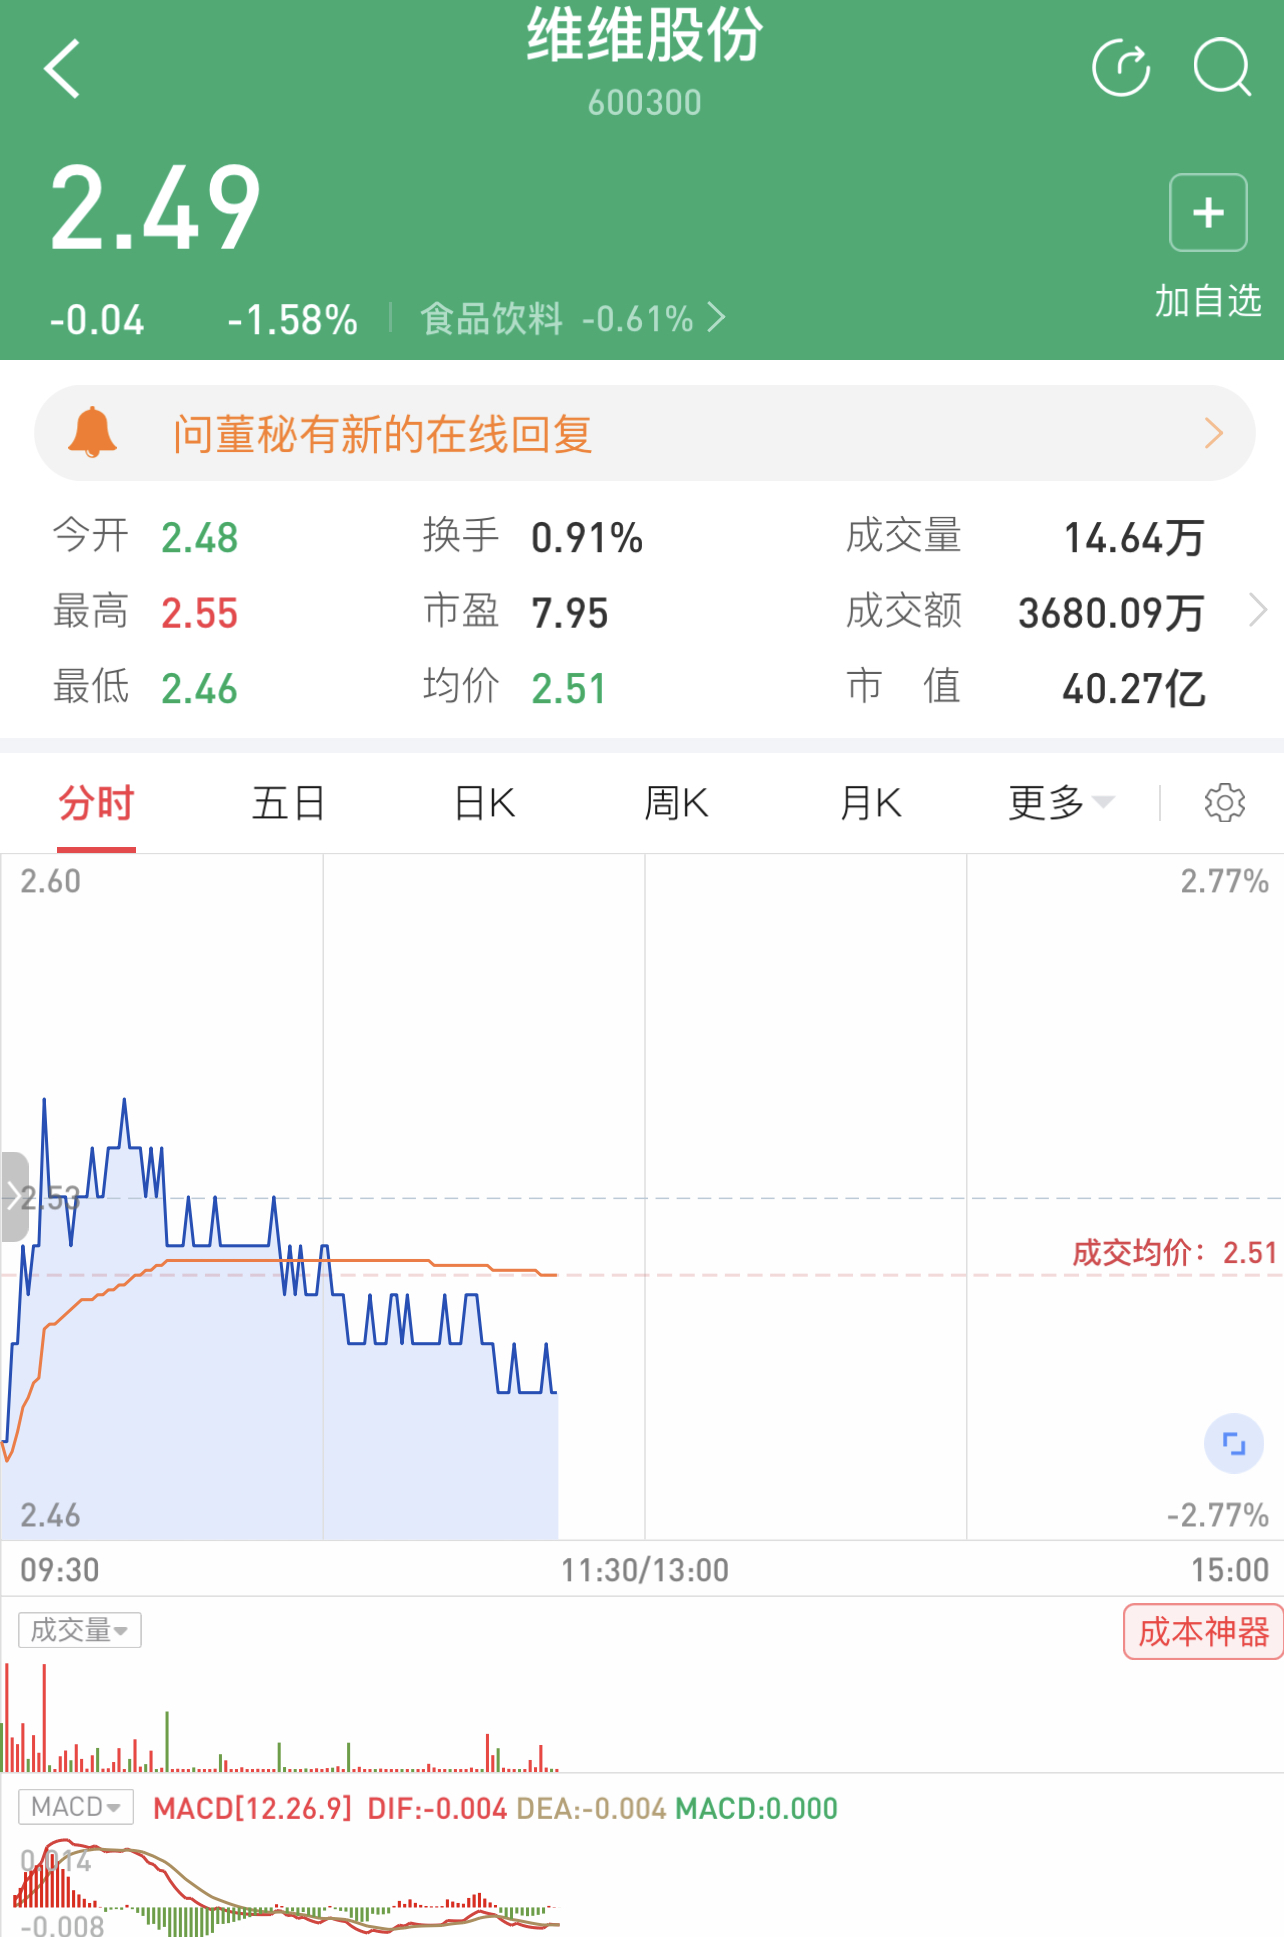Open the MACD indicator dropdown
Screen dimensions: 1284x1937
pos(76,1807)
